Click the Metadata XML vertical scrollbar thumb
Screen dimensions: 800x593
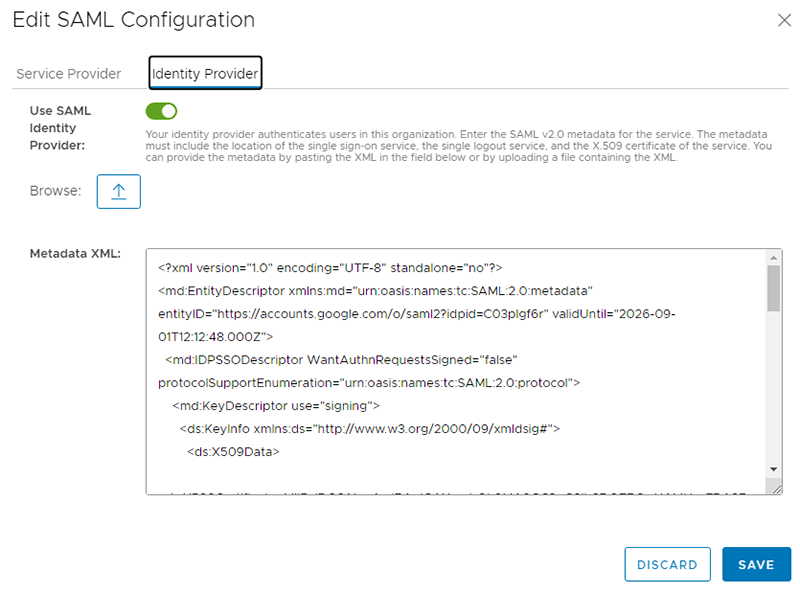tap(773, 288)
